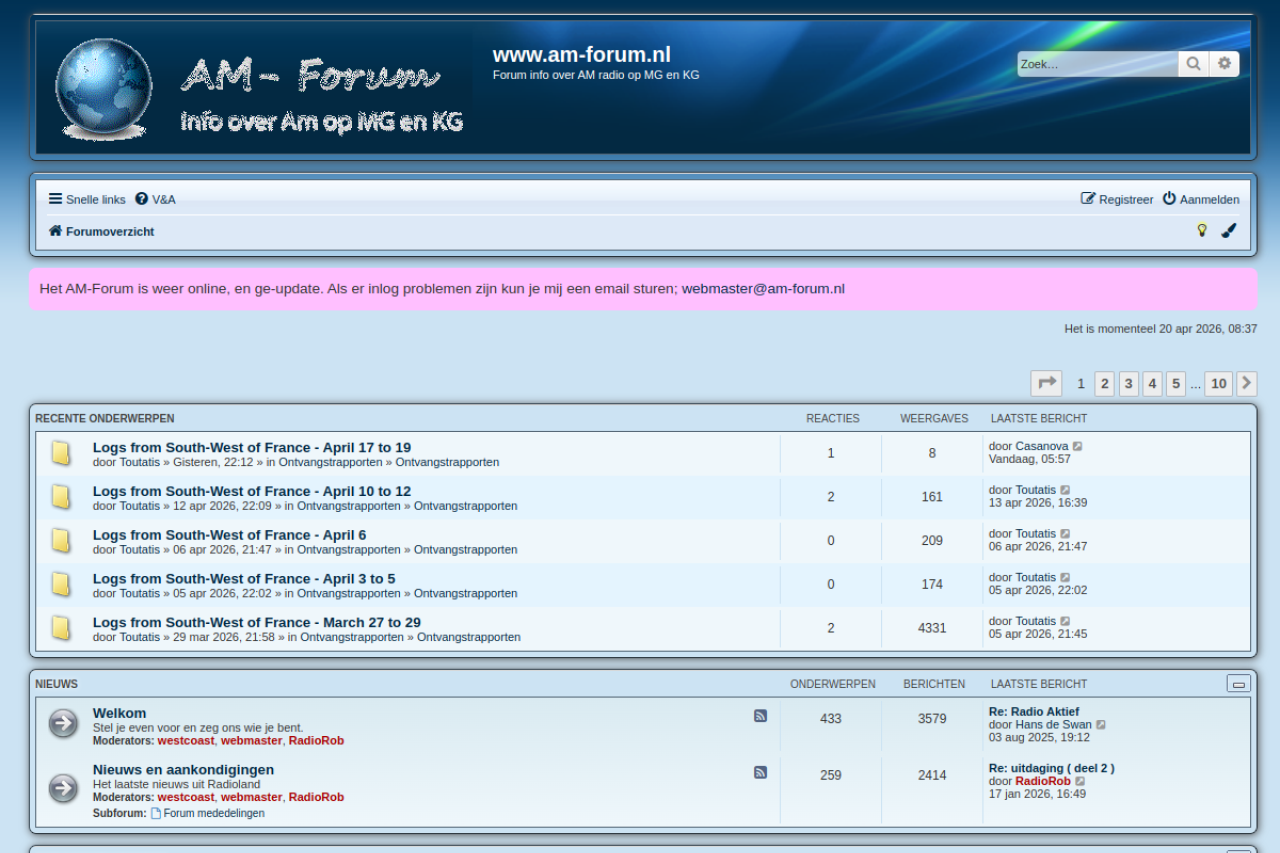This screenshot has height=853, width=1280.
Task: Open topic Logs from South-West of France - April 10 to 12
Action: coord(252,491)
